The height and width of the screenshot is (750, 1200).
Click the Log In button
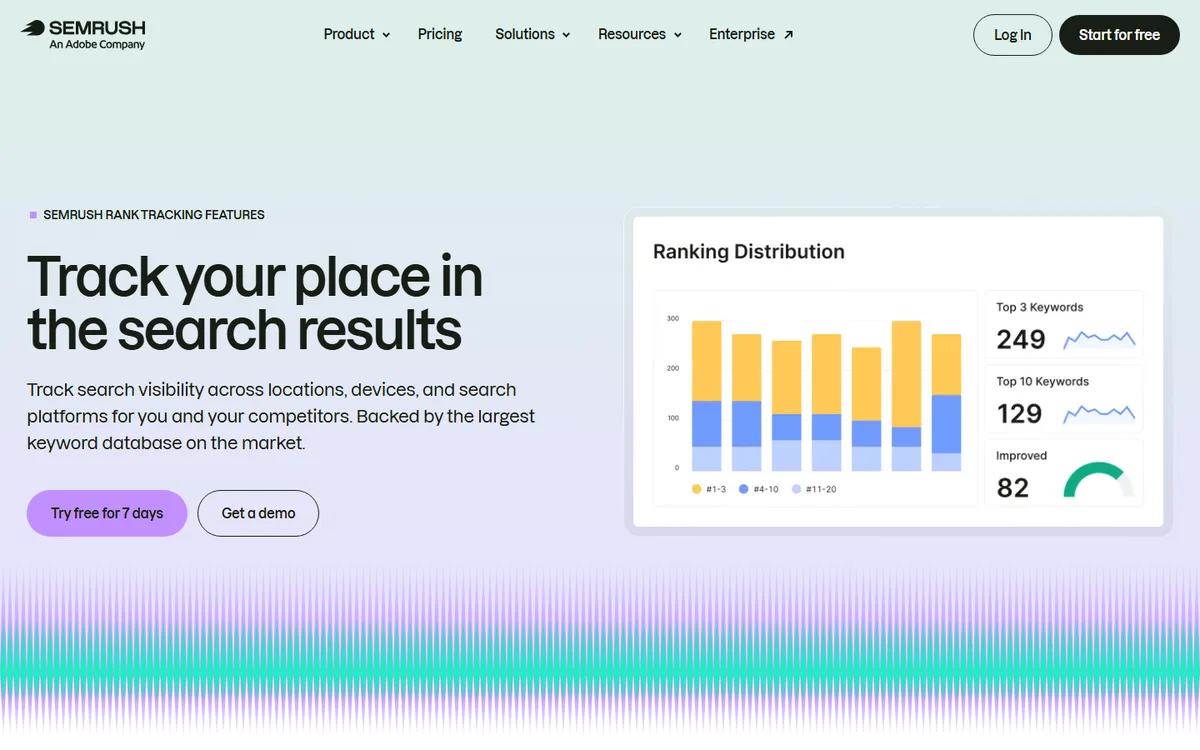pos(1012,35)
